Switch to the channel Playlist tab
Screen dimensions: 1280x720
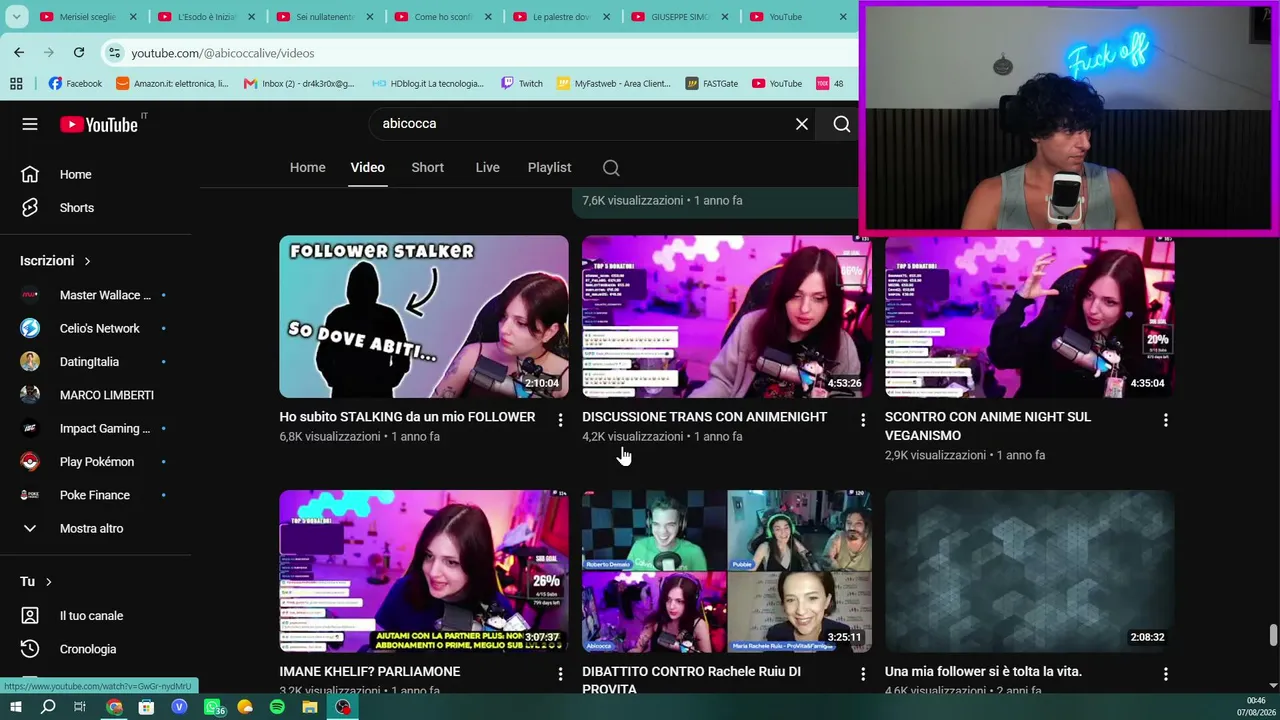[549, 168]
